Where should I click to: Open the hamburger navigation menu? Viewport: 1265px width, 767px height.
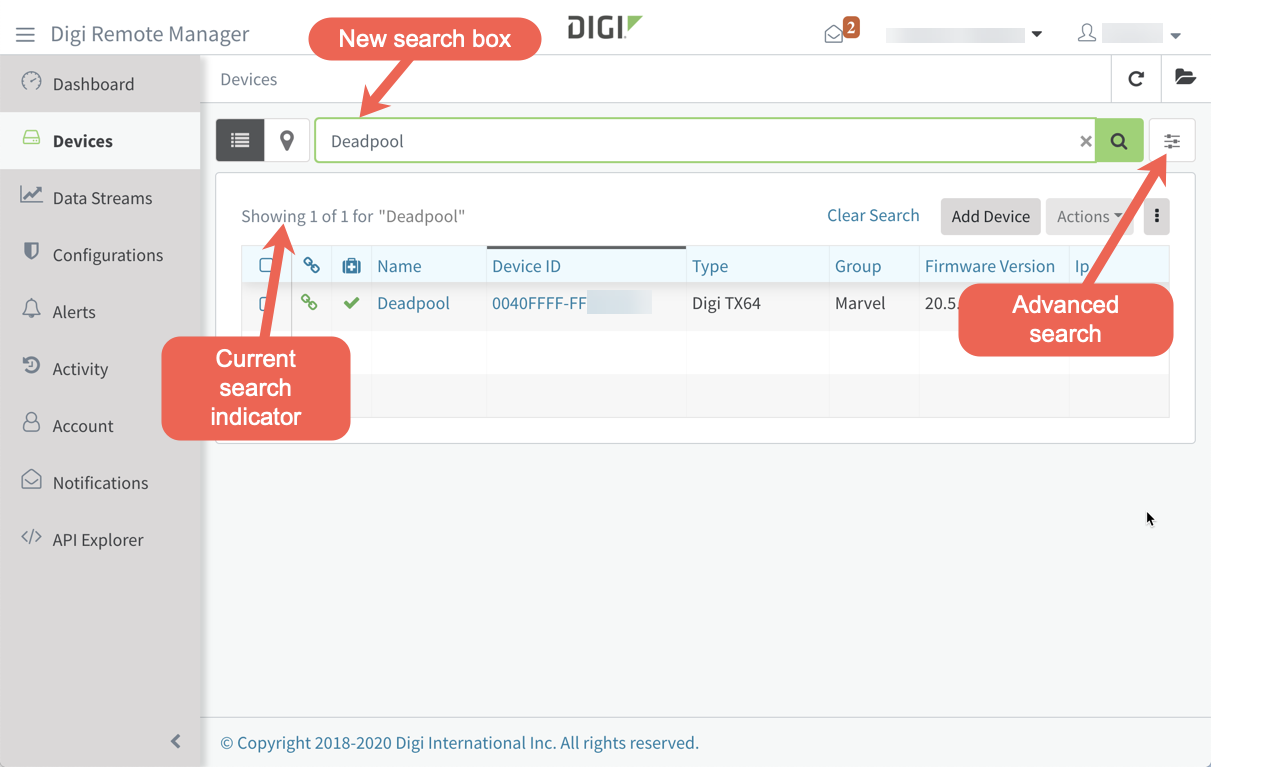[x=25, y=35]
